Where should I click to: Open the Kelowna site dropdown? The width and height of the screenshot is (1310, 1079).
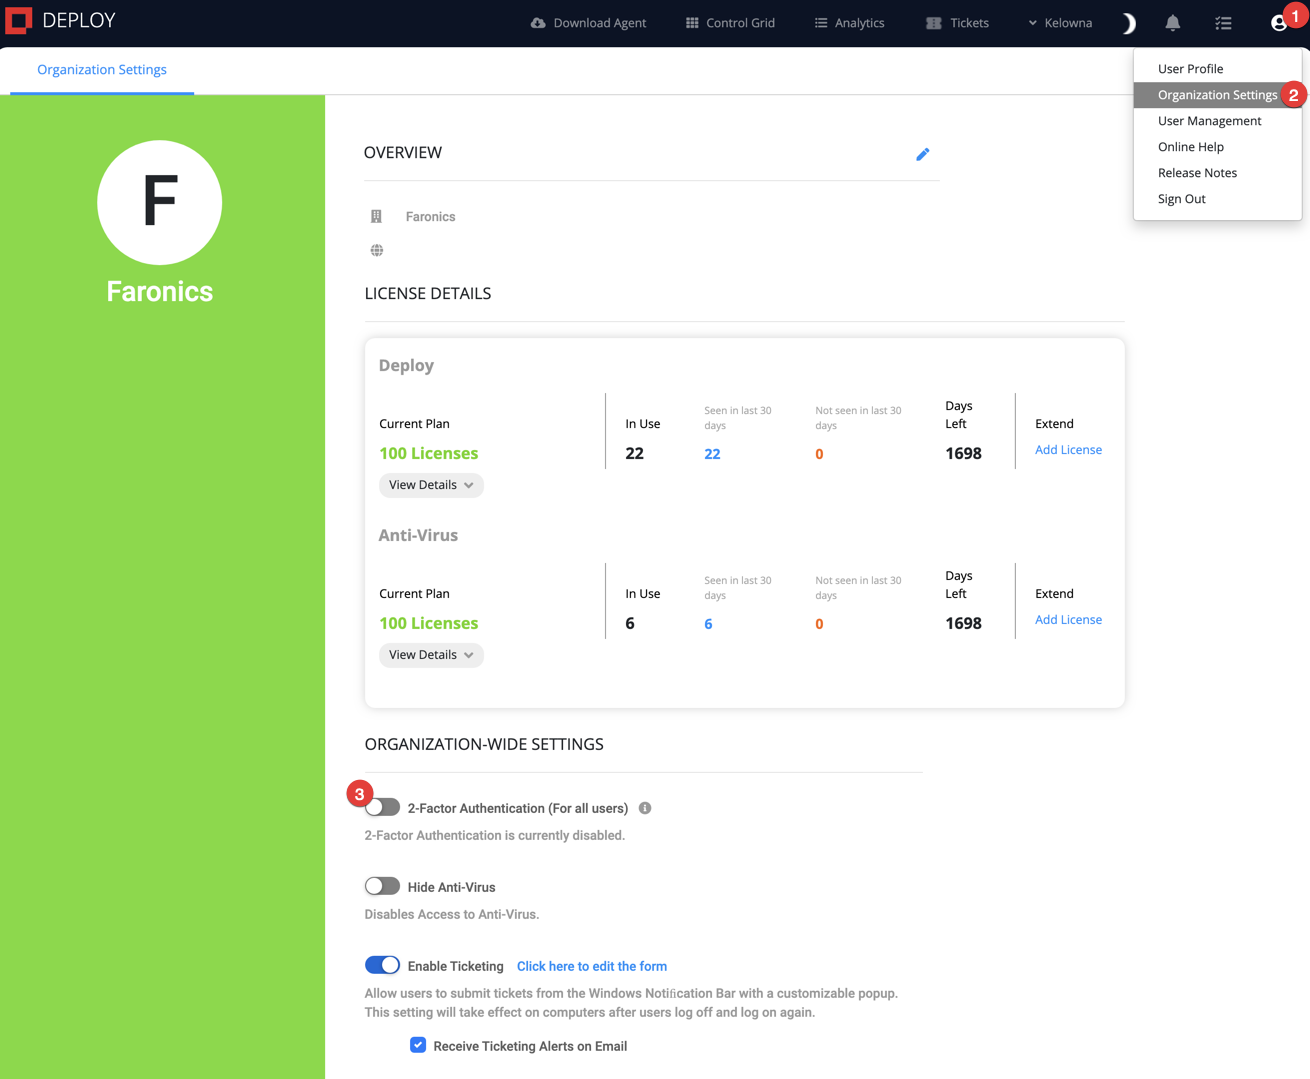tap(1060, 23)
